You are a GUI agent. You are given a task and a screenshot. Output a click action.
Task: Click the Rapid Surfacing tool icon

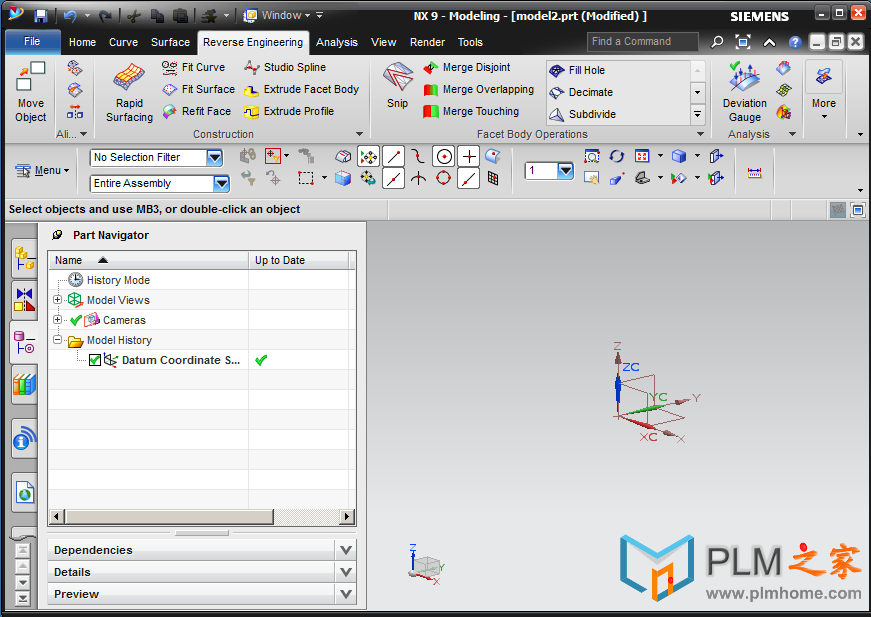point(129,78)
